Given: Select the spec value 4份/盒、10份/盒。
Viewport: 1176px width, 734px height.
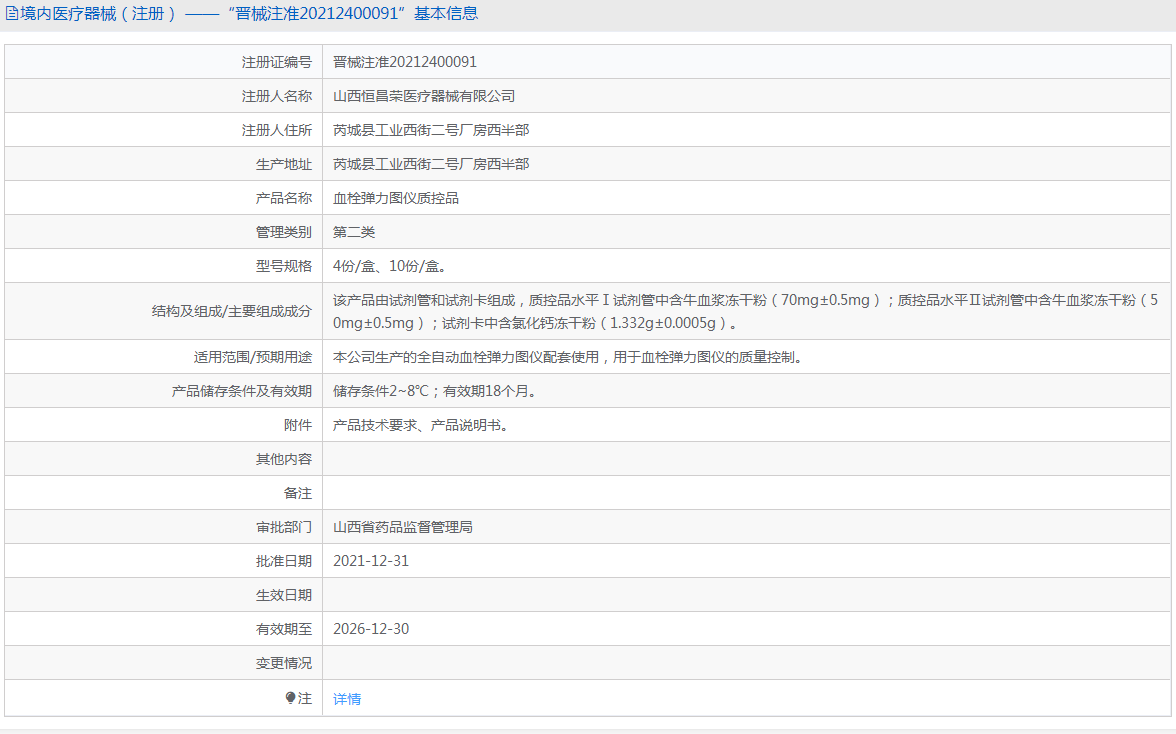Looking at the screenshot, I should point(391,266).
